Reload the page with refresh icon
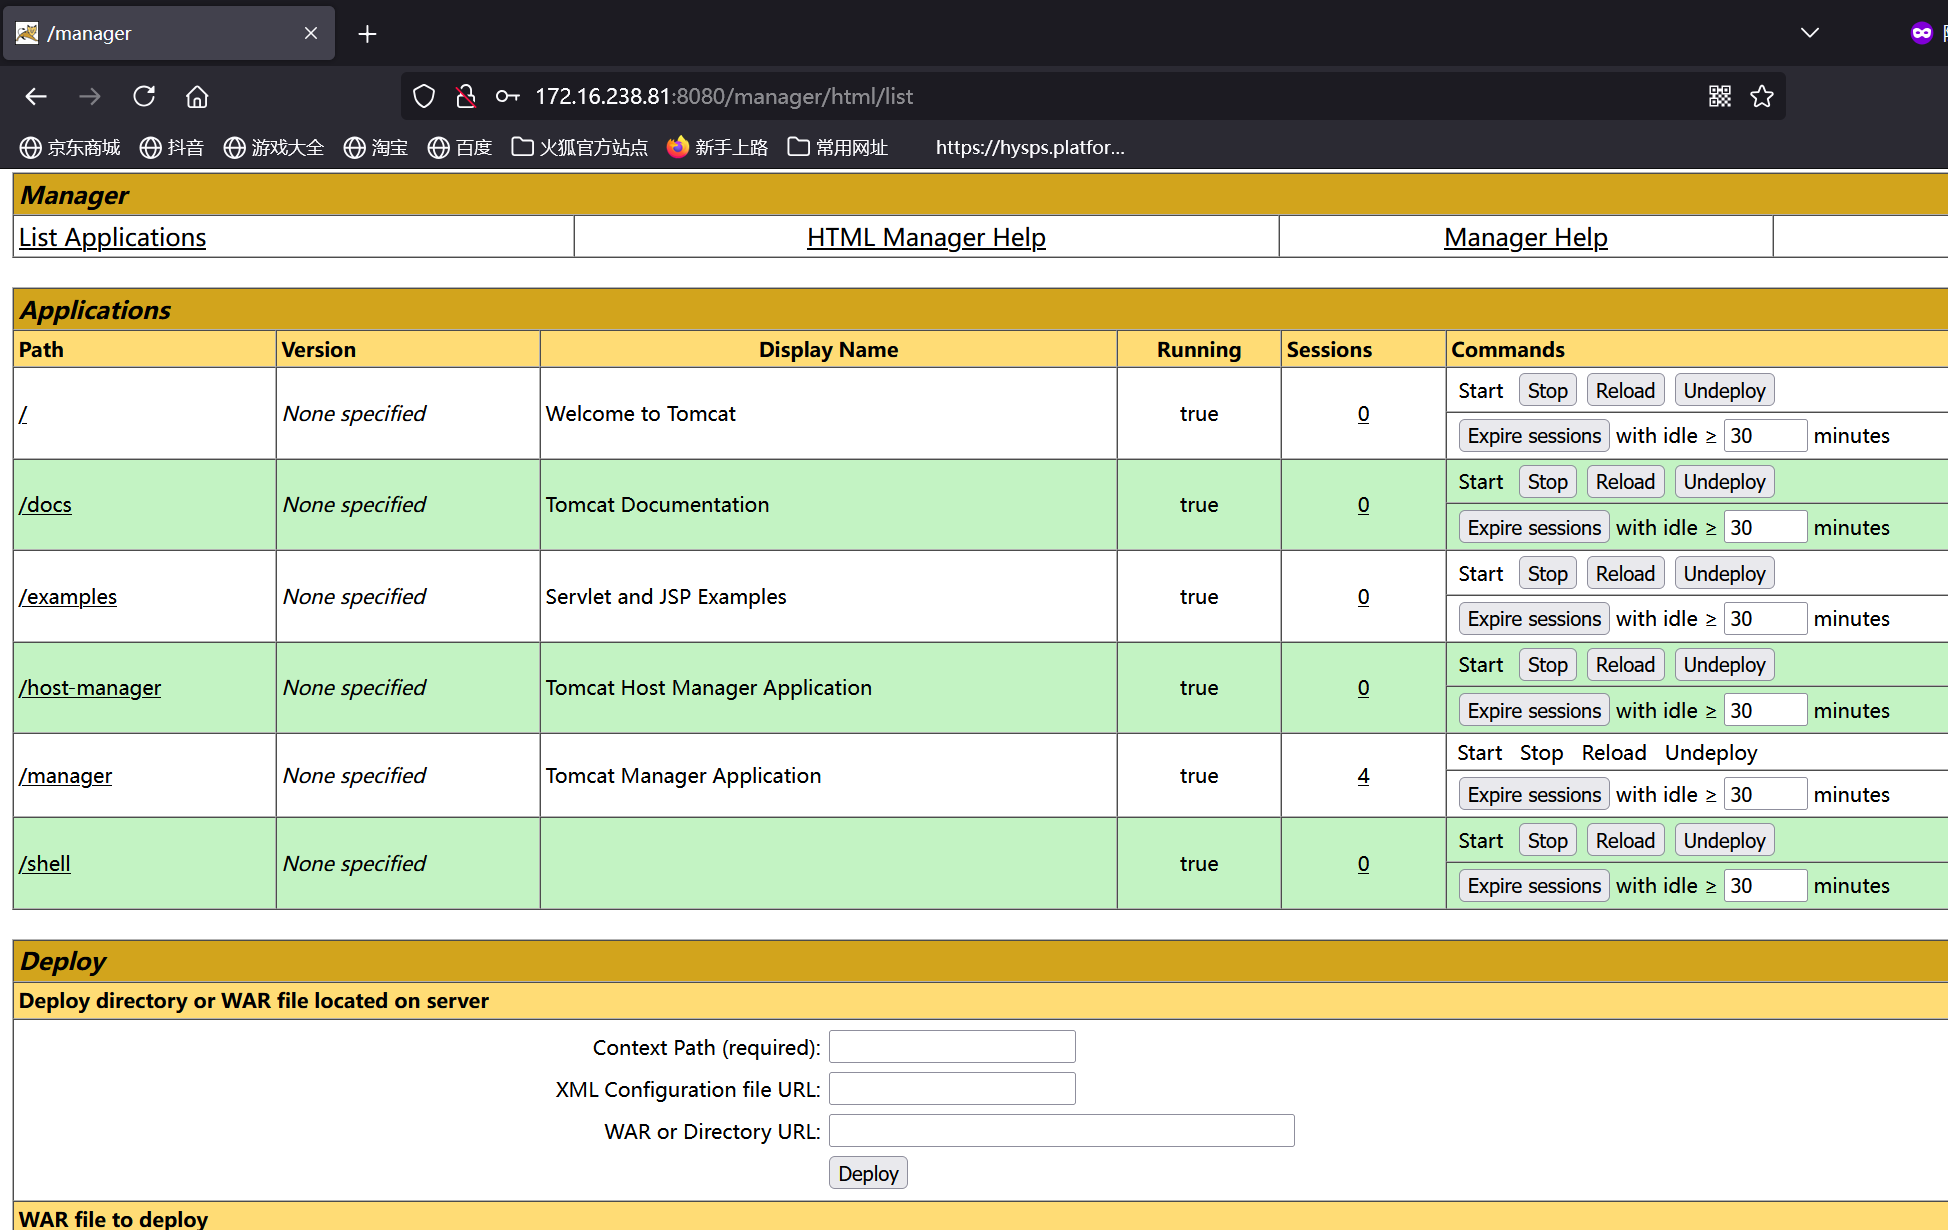The width and height of the screenshot is (1948, 1230). coord(144,96)
